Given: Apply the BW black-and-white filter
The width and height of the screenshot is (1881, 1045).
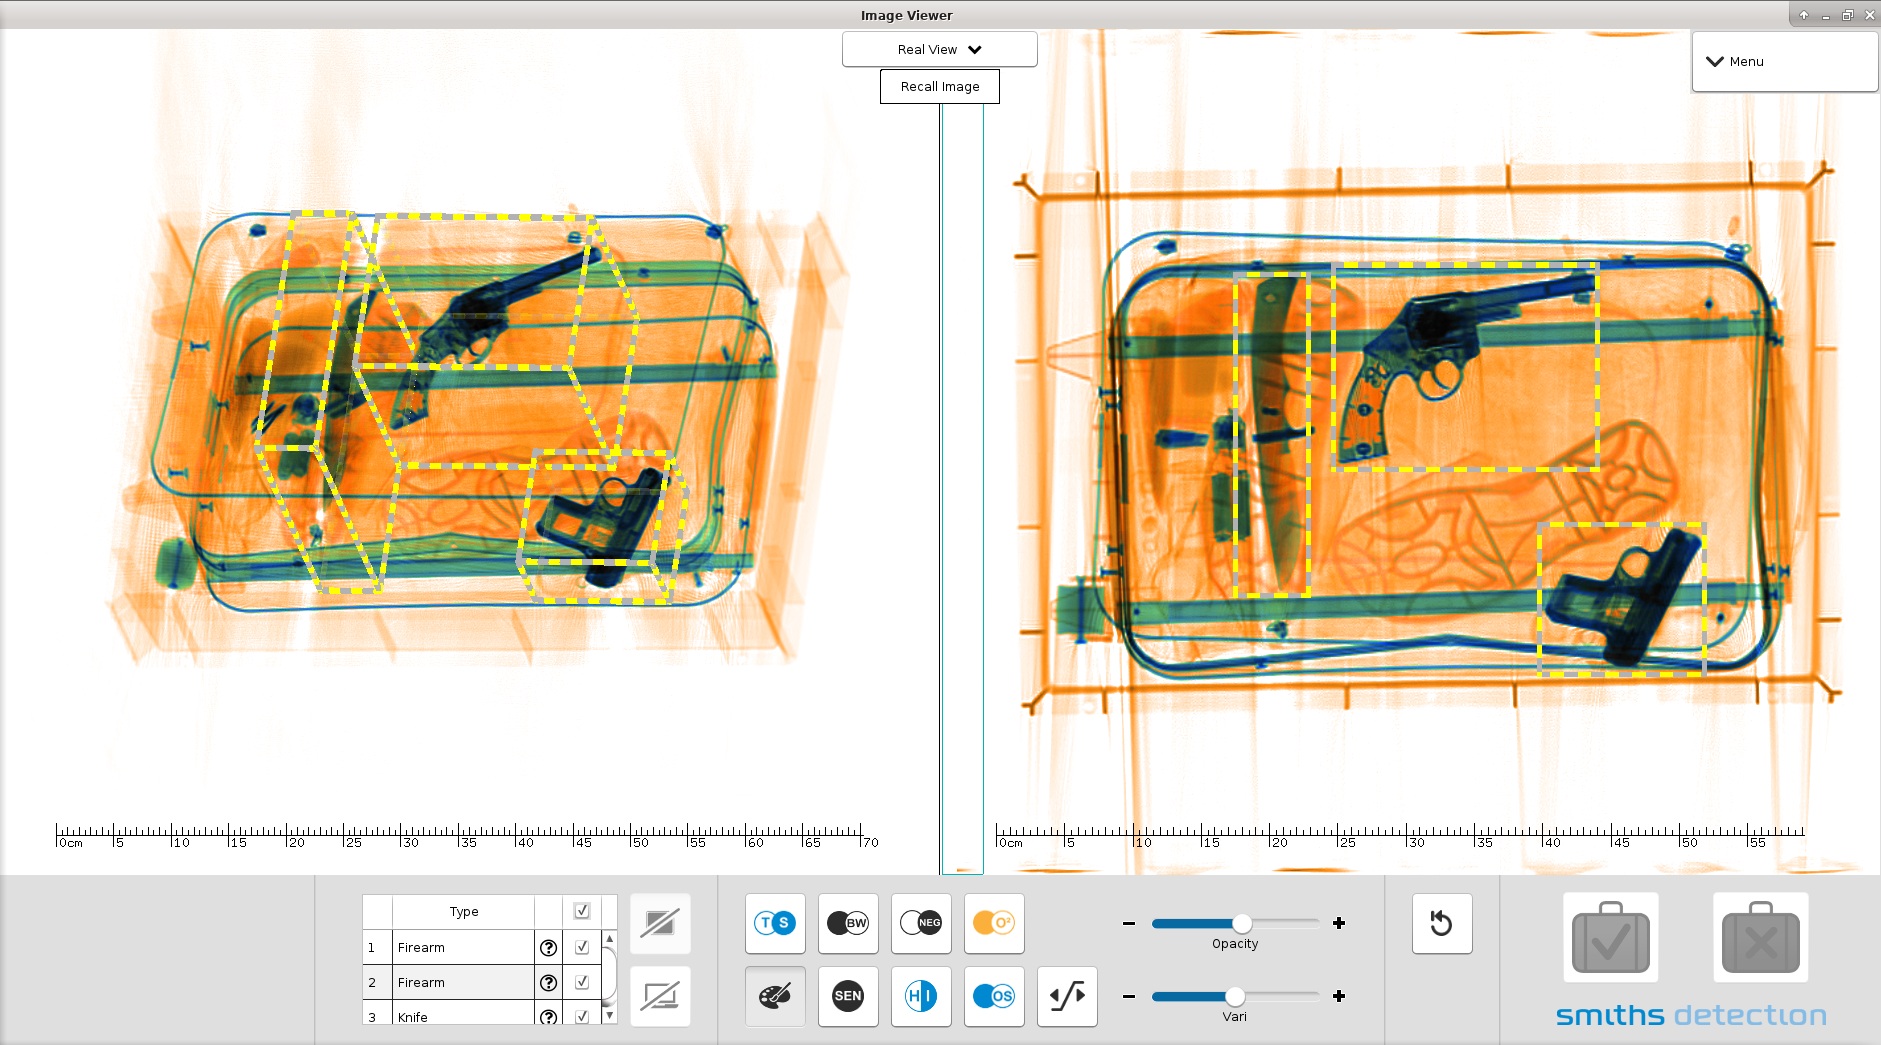Looking at the screenshot, I should [847, 923].
